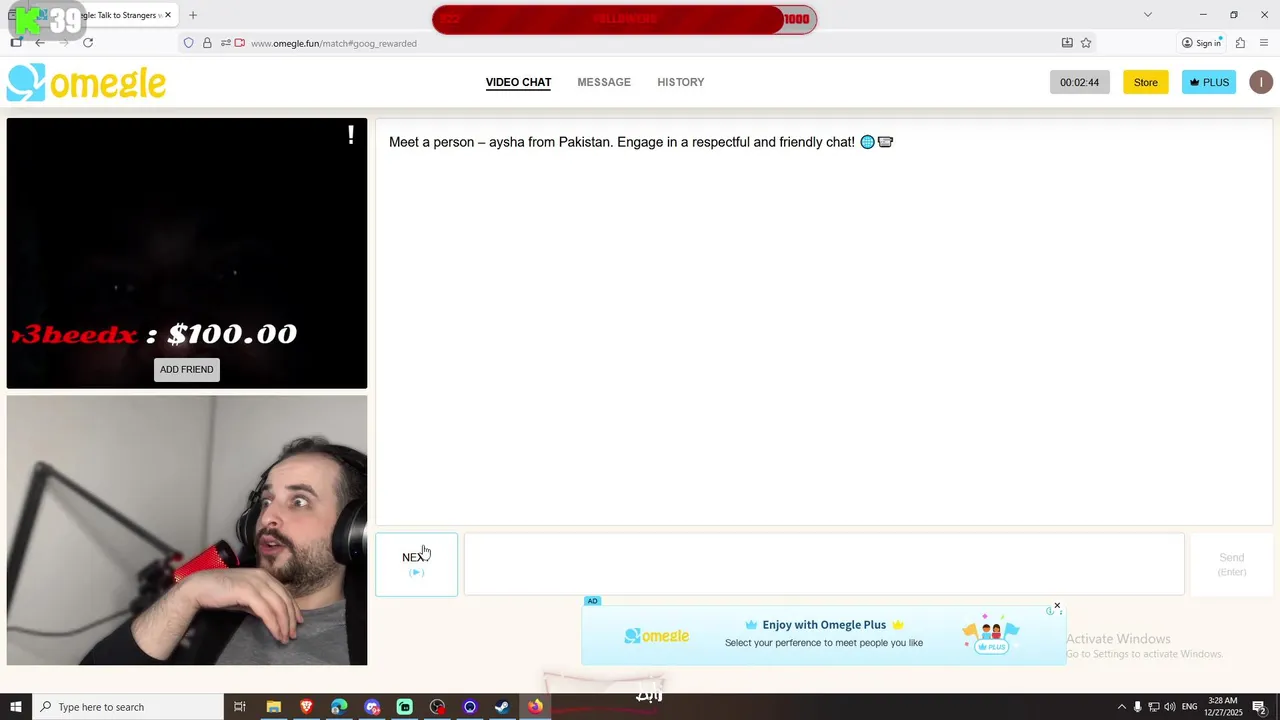The width and height of the screenshot is (1280, 720).
Task: Click the site permissions icon in address bar
Action: pos(225,43)
